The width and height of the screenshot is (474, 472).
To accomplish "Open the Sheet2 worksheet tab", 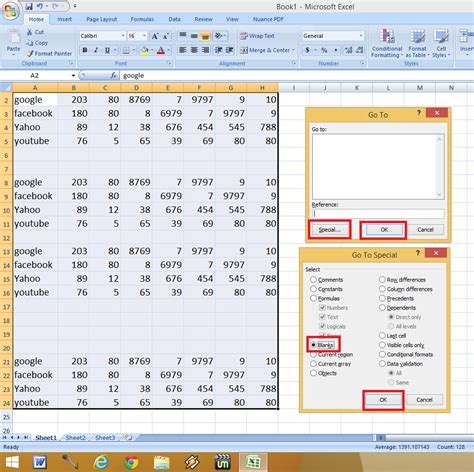I will coord(75,438).
